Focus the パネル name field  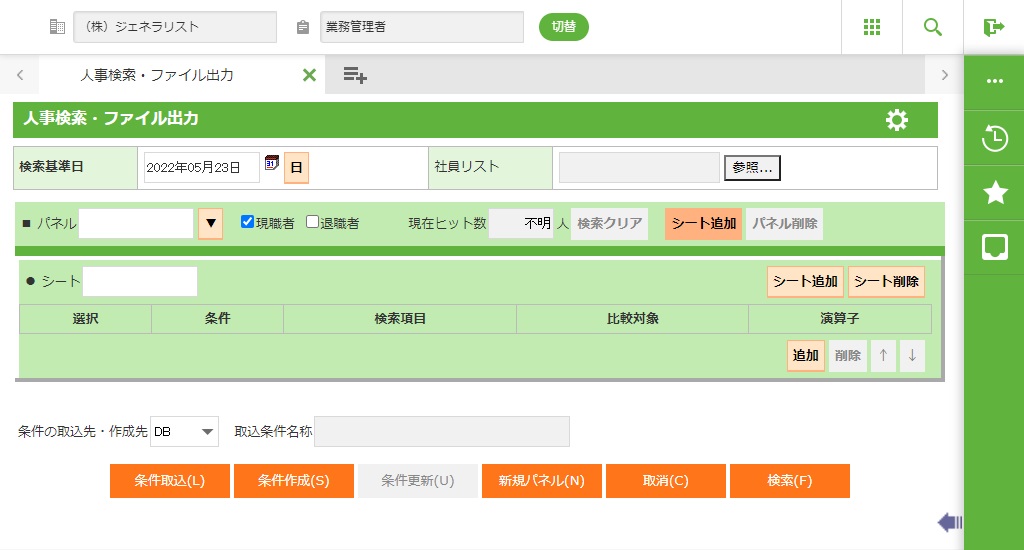136,223
